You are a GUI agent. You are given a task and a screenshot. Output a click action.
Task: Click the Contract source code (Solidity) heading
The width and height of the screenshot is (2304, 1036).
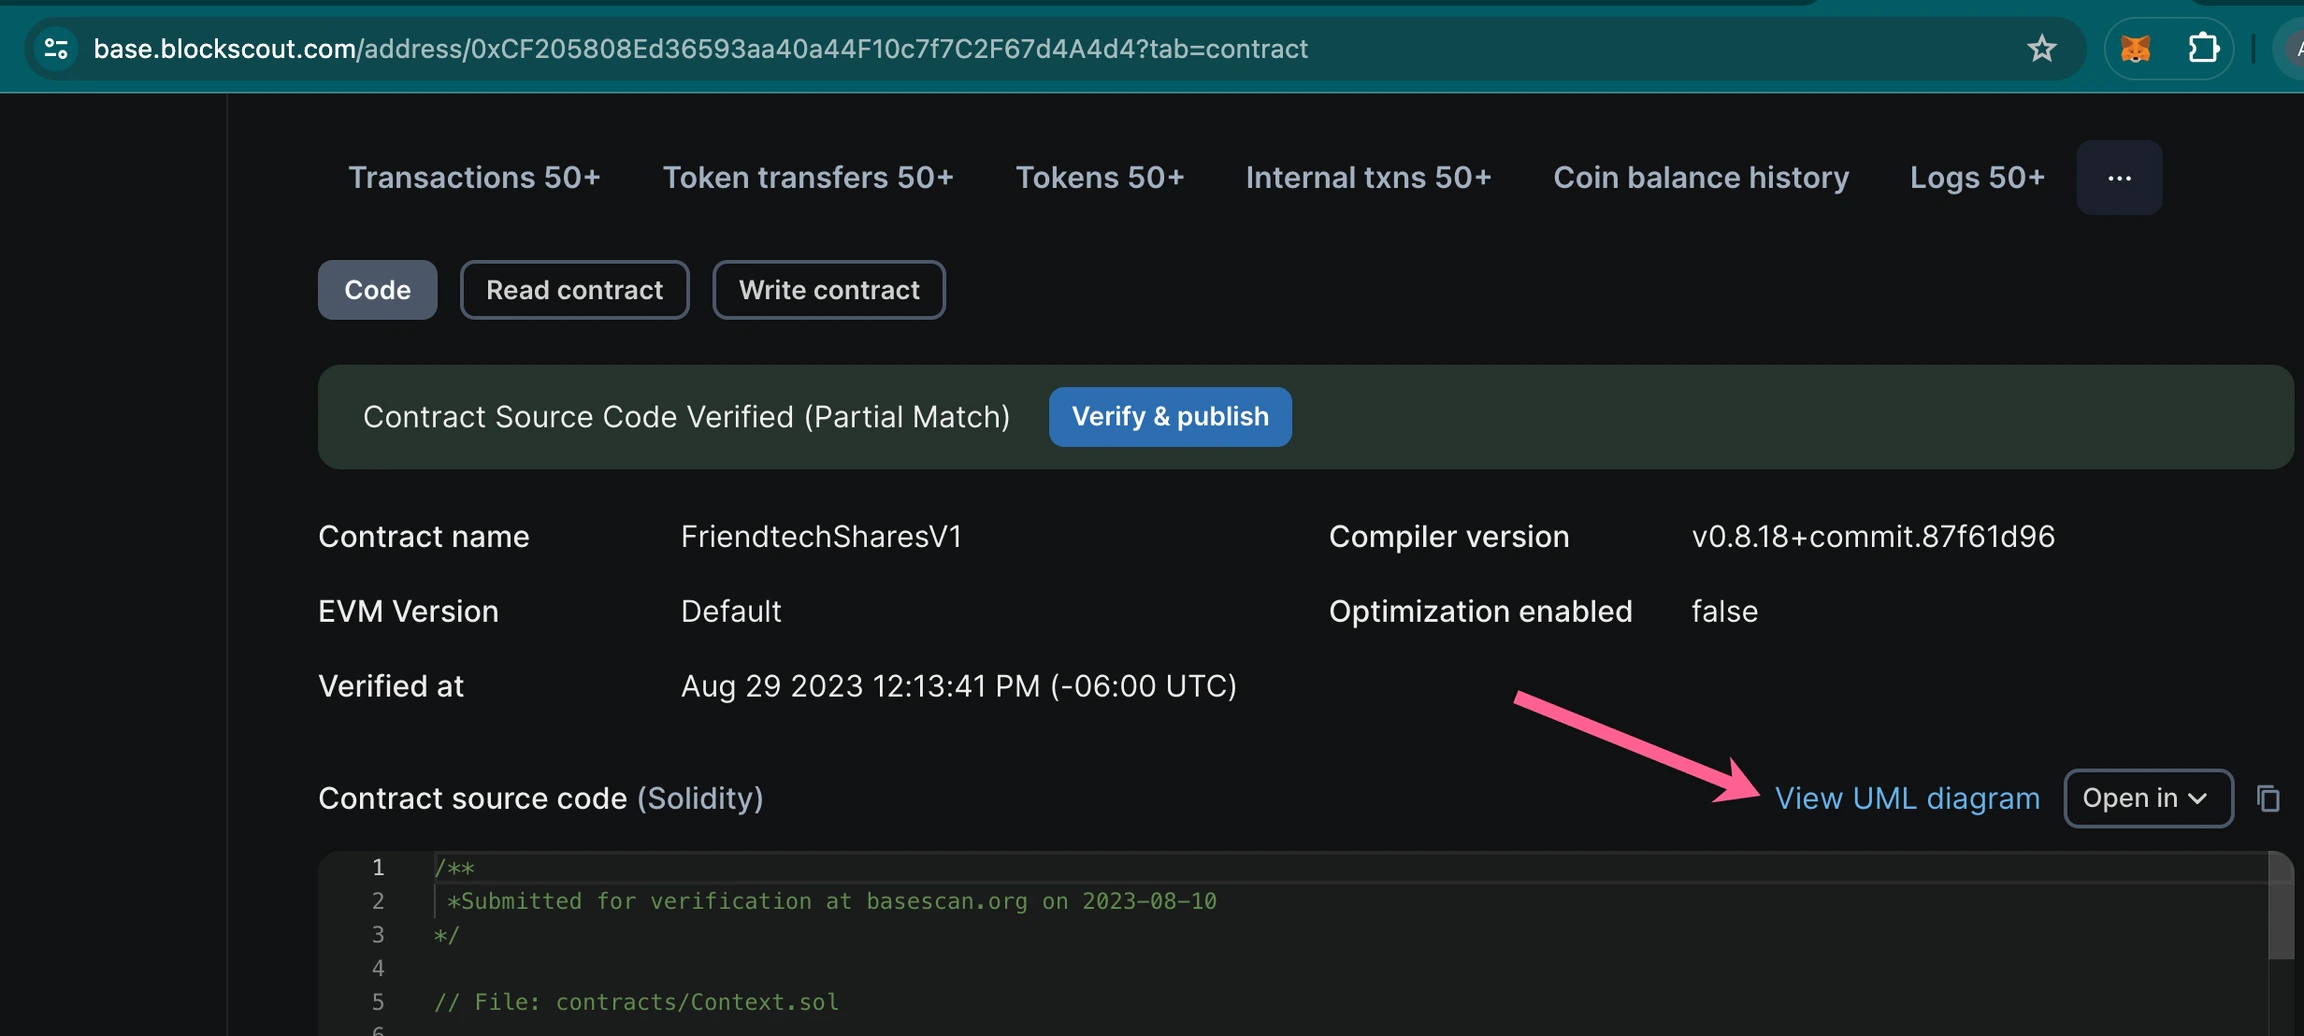[540, 798]
